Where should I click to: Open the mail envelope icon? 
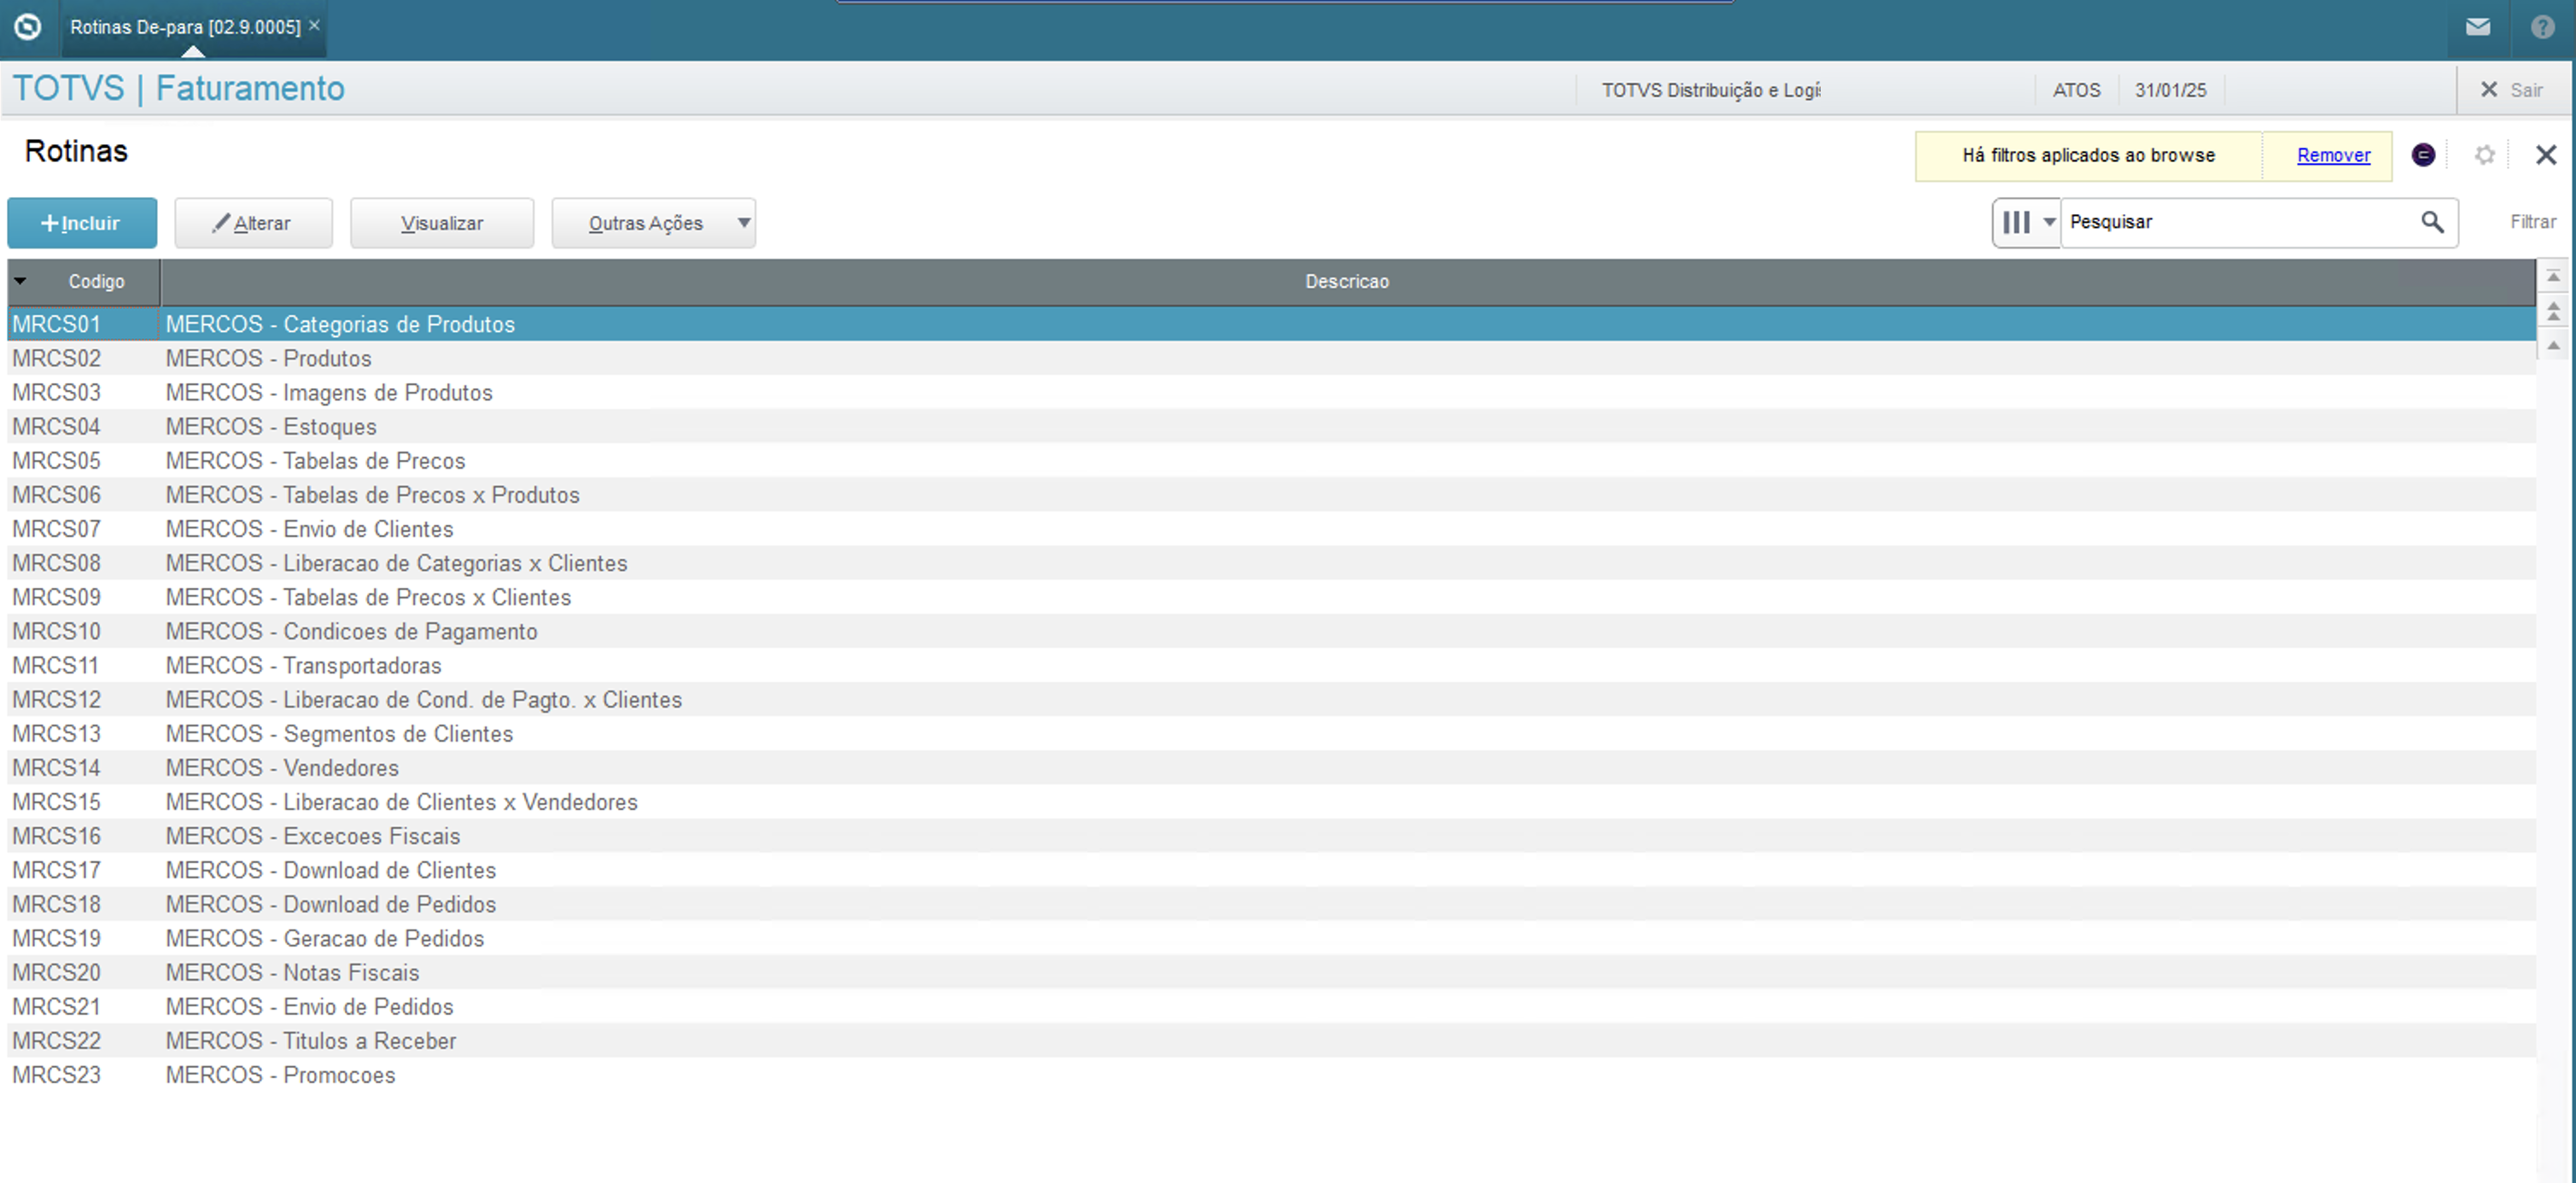click(x=2478, y=27)
